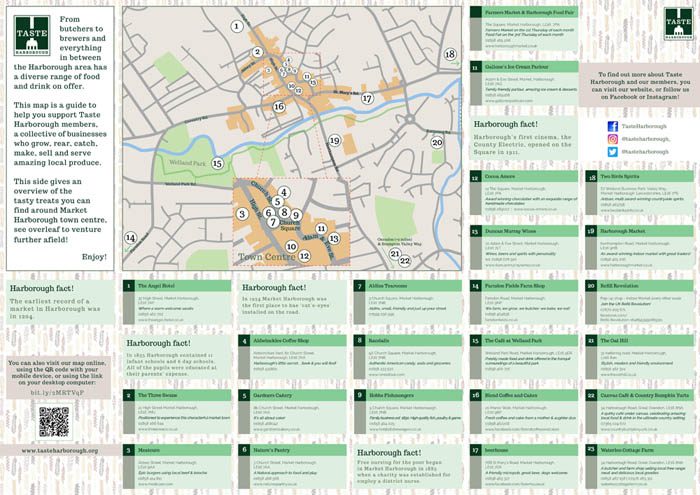Image resolution: width=700 pixels, height=495 pixels.
Task: Select large marker 7 in the Town Centre inset
Action: pyautogui.click(x=273, y=222)
